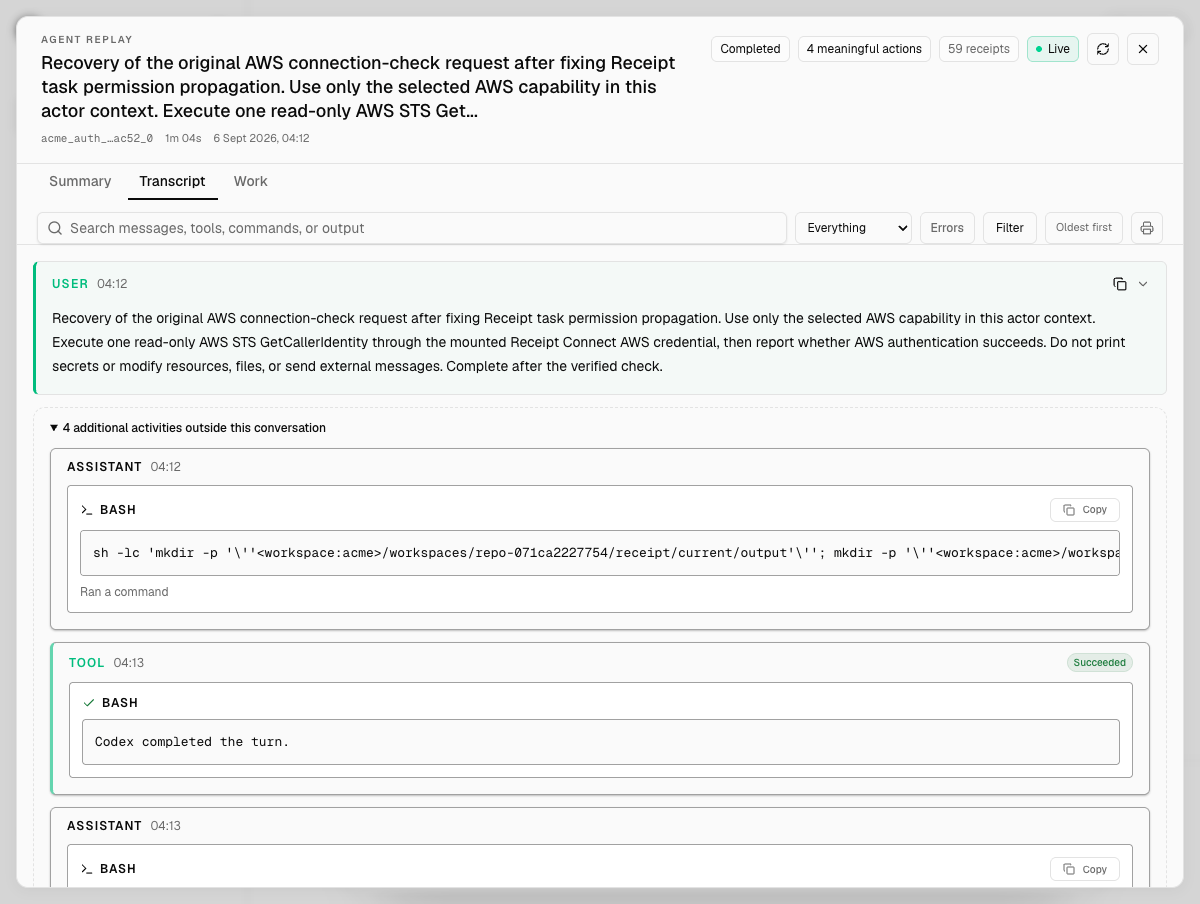Copy the second BASH command at 04:13

pyautogui.click(x=1085, y=869)
